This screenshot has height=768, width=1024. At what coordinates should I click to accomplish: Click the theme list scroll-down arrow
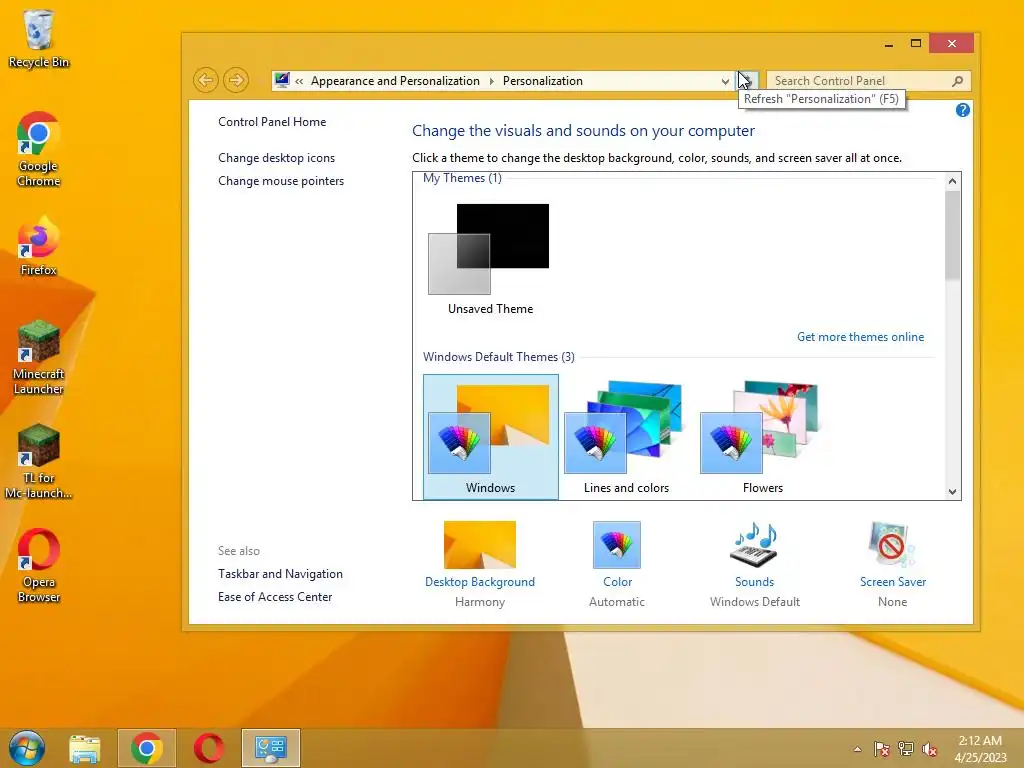click(x=952, y=492)
